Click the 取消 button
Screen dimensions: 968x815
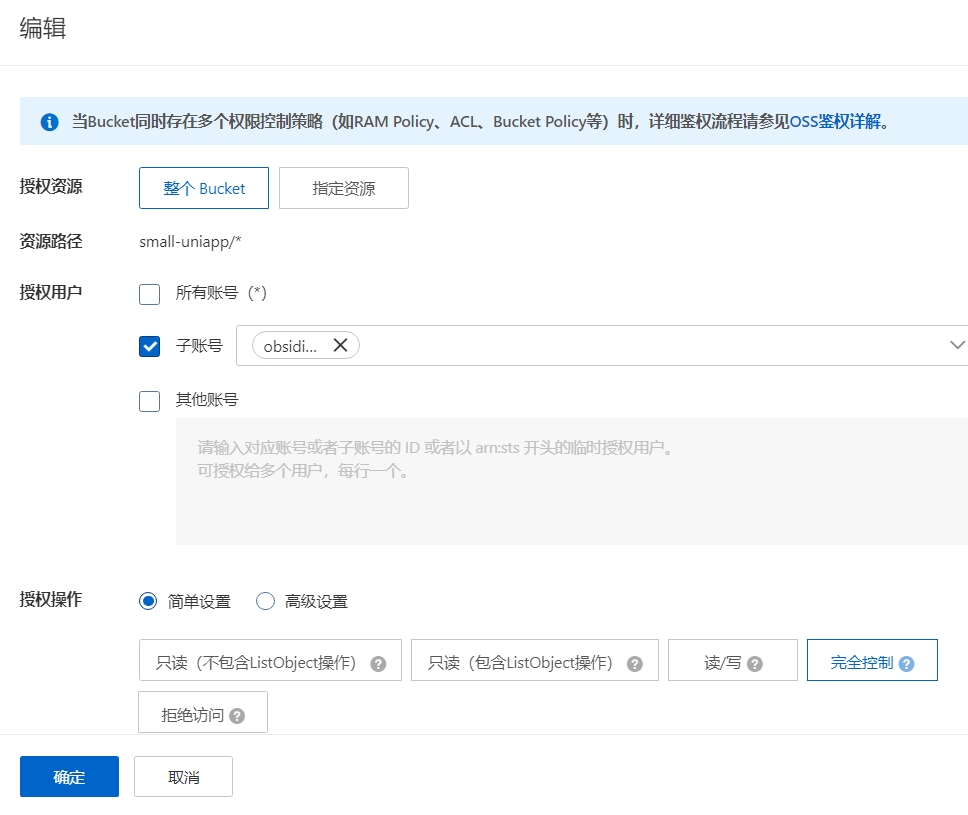tap(183, 777)
